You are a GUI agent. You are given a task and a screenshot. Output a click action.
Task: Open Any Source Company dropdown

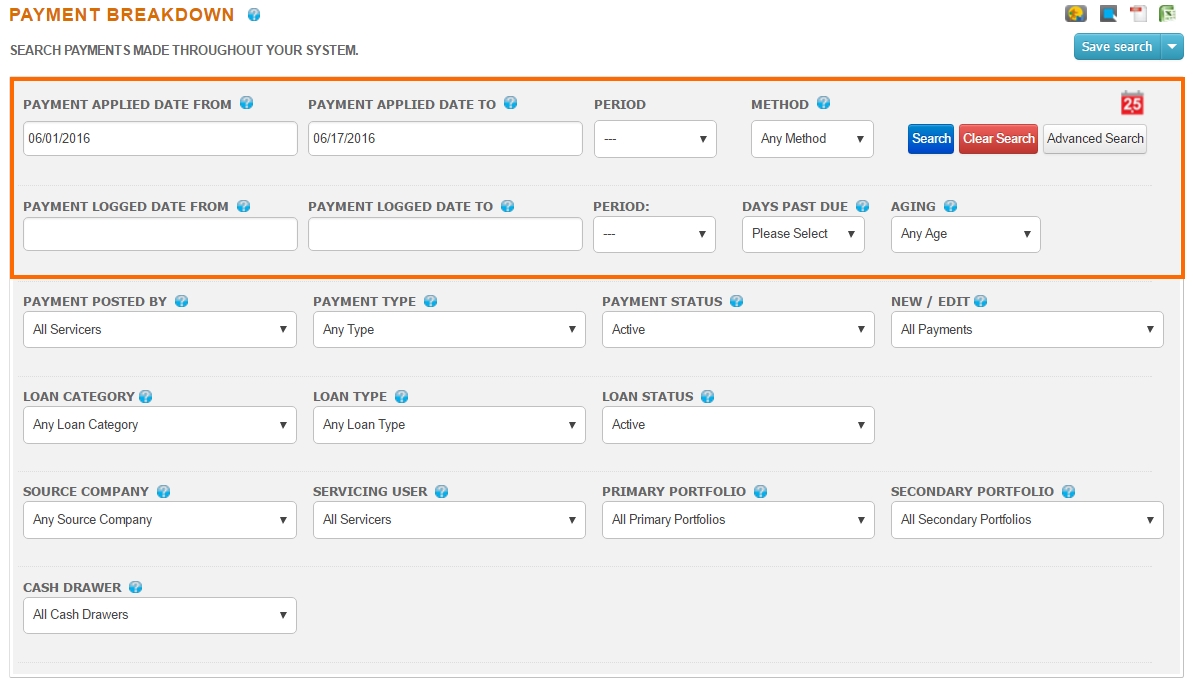click(160, 519)
